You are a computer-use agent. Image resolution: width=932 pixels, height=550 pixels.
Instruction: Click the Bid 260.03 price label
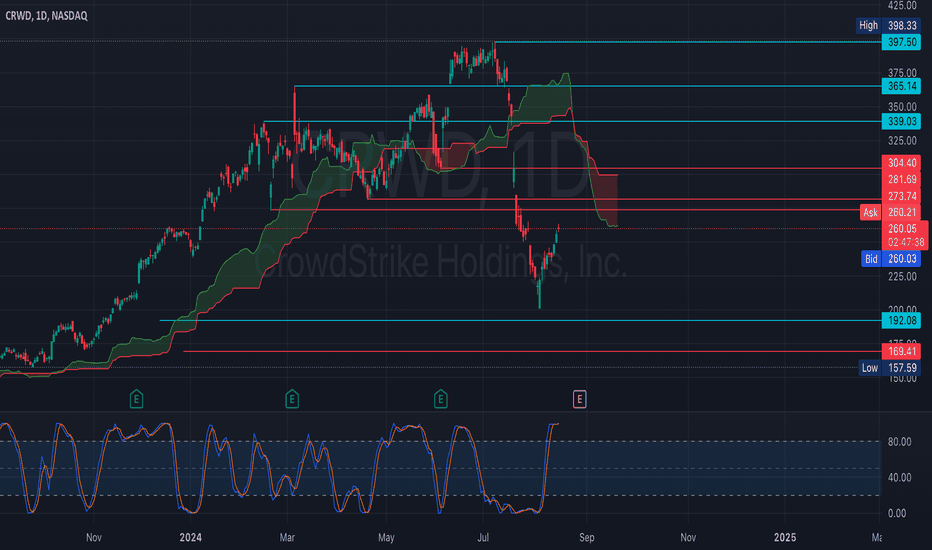[890, 259]
